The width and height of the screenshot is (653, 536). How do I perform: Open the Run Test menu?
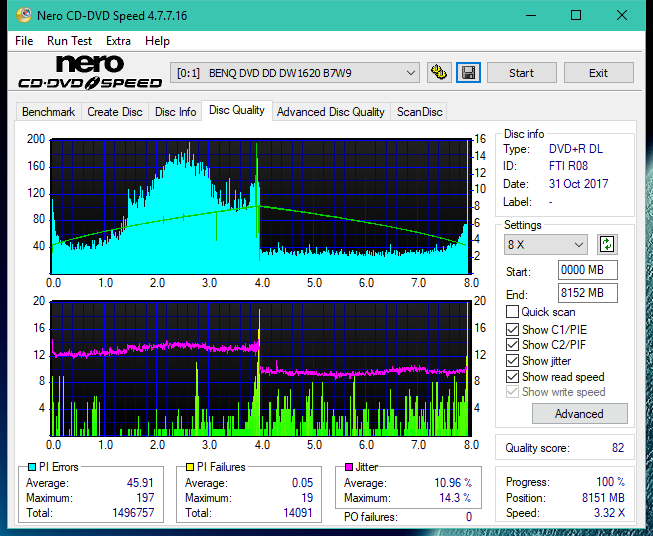coord(70,41)
